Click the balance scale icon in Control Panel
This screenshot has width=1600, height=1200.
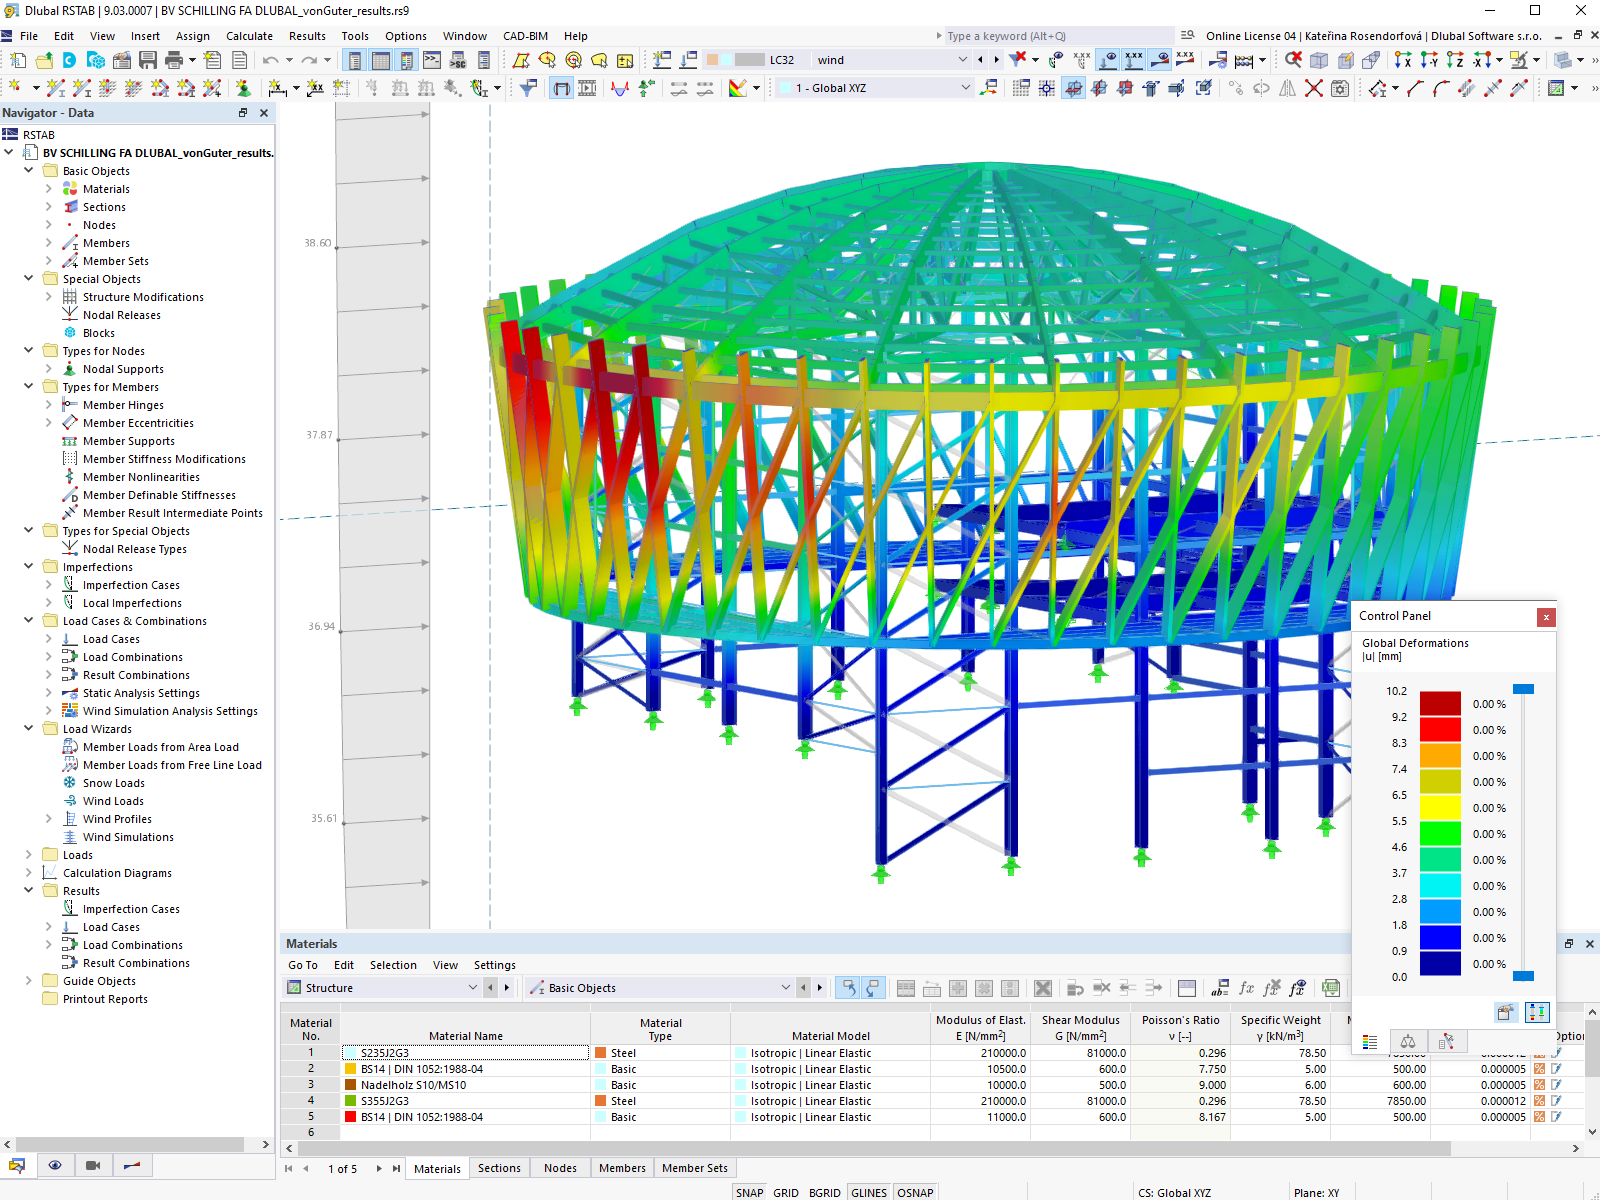point(1408,1042)
